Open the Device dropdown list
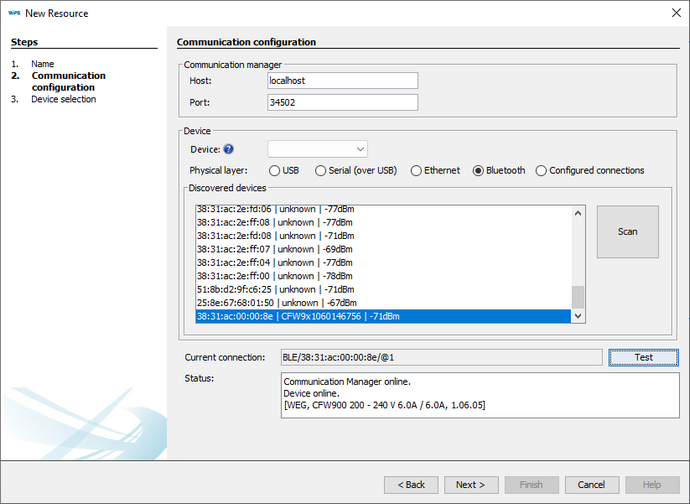The height and width of the screenshot is (504, 690). (317, 149)
